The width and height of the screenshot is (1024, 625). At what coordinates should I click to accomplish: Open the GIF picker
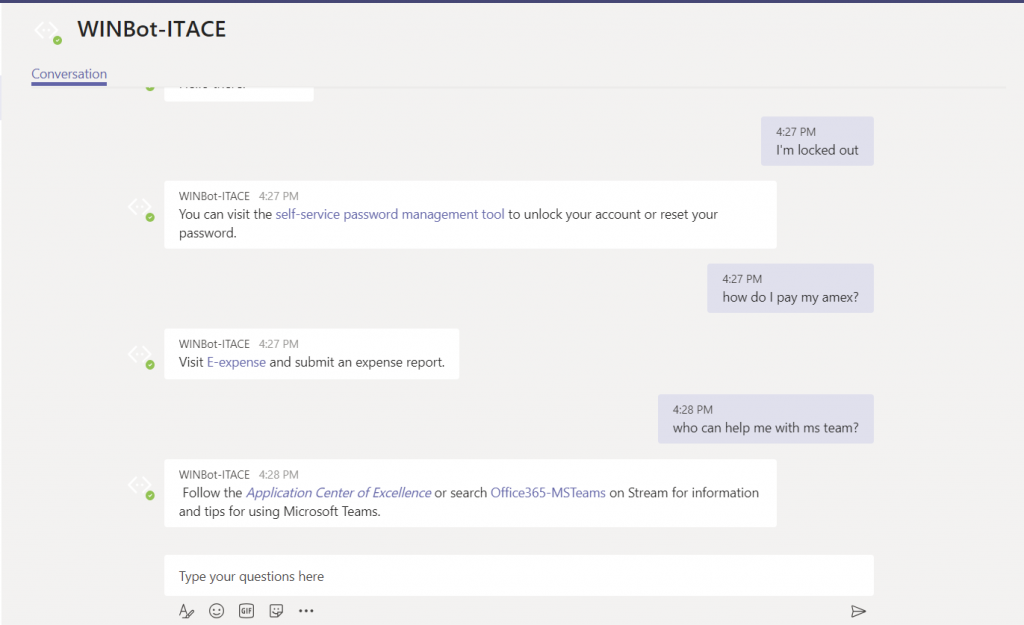click(x=246, y=611)
